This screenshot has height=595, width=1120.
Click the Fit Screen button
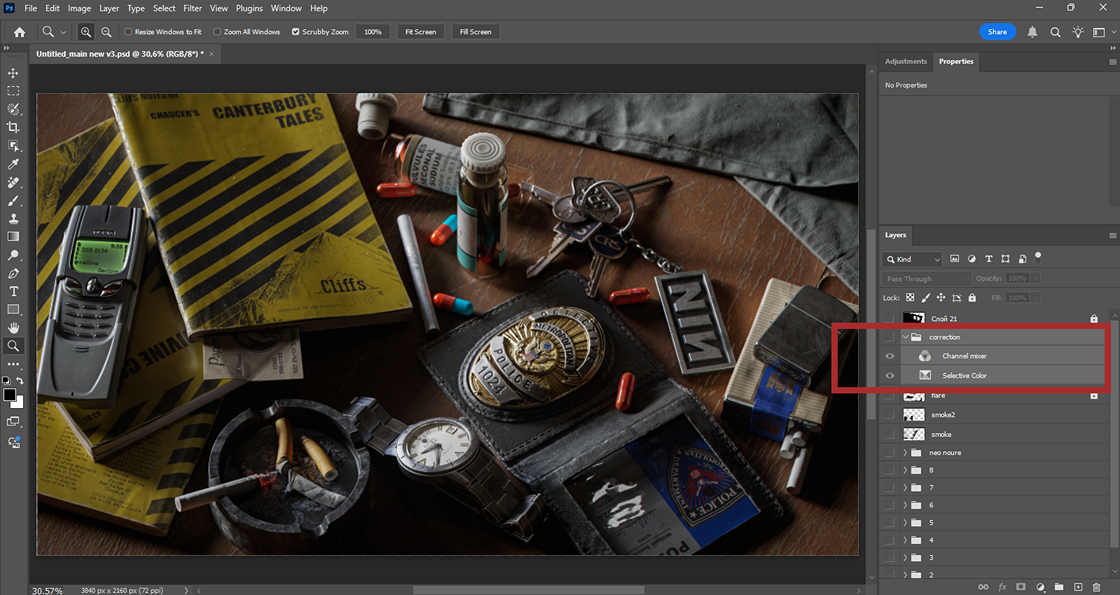pyautogui.click(x=420, y=31)
